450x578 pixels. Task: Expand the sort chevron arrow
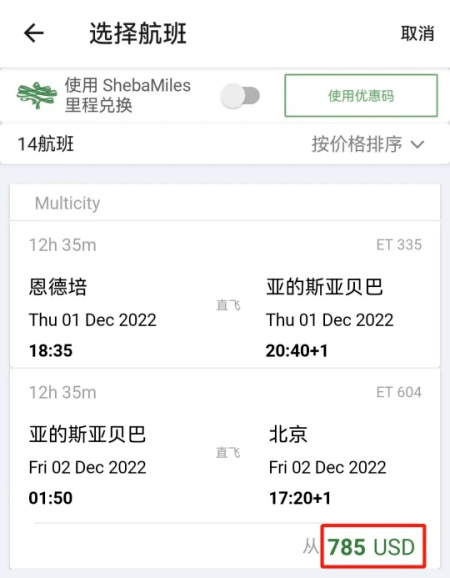[x=417, y=144]
